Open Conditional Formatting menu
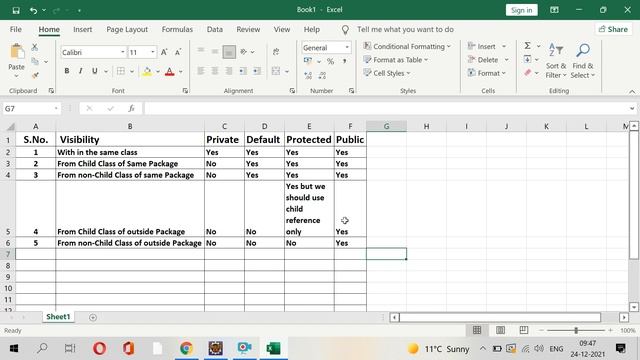Viewport: 640px width, 360px height. [x=407, y=47]
